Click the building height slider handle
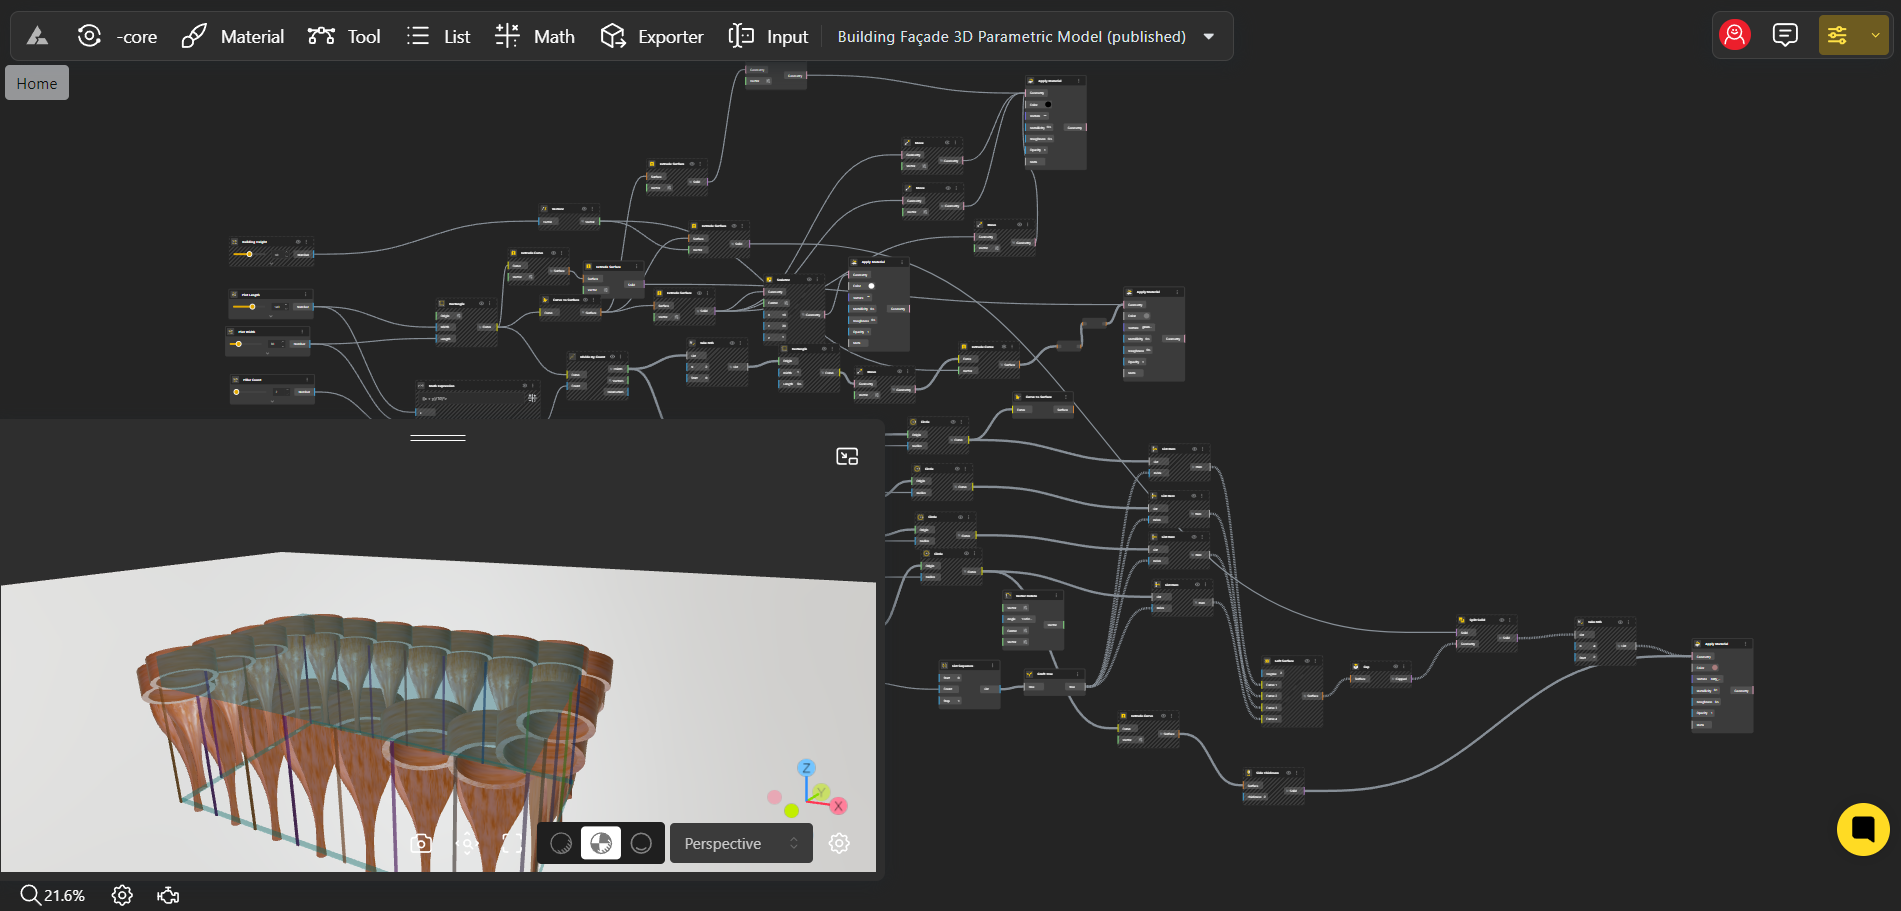 [249, 254]
